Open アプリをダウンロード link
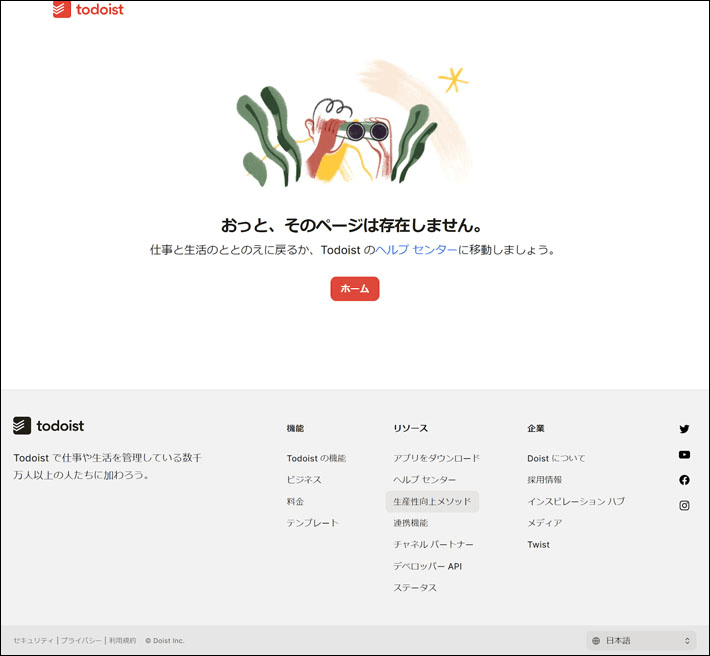This screenshot has width=710, height=656. click(x=436, y=458)
